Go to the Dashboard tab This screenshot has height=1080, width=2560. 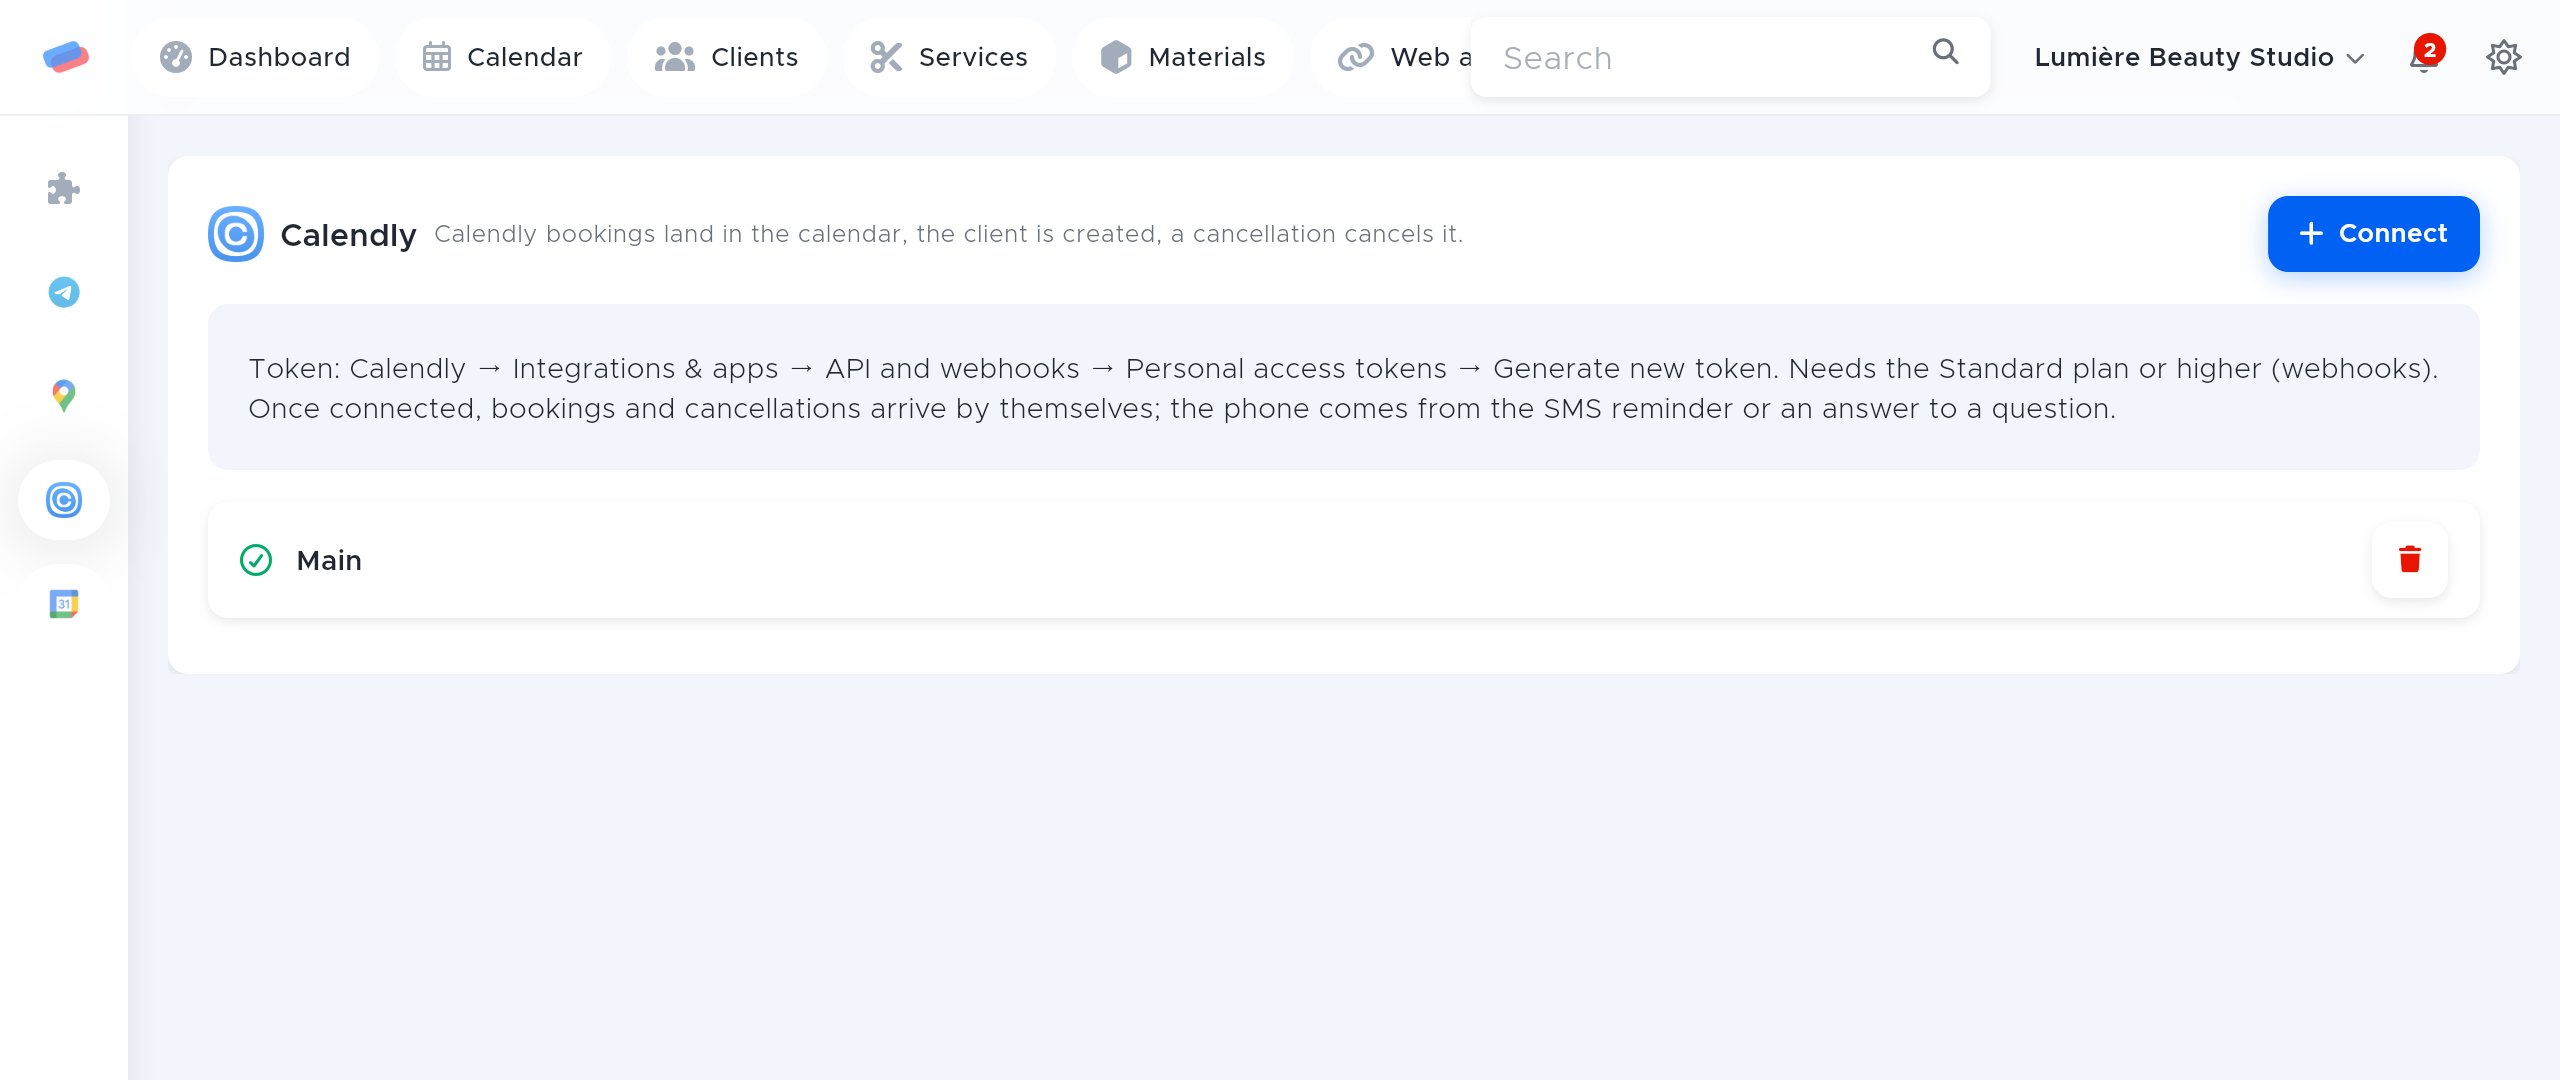[256, 57]
